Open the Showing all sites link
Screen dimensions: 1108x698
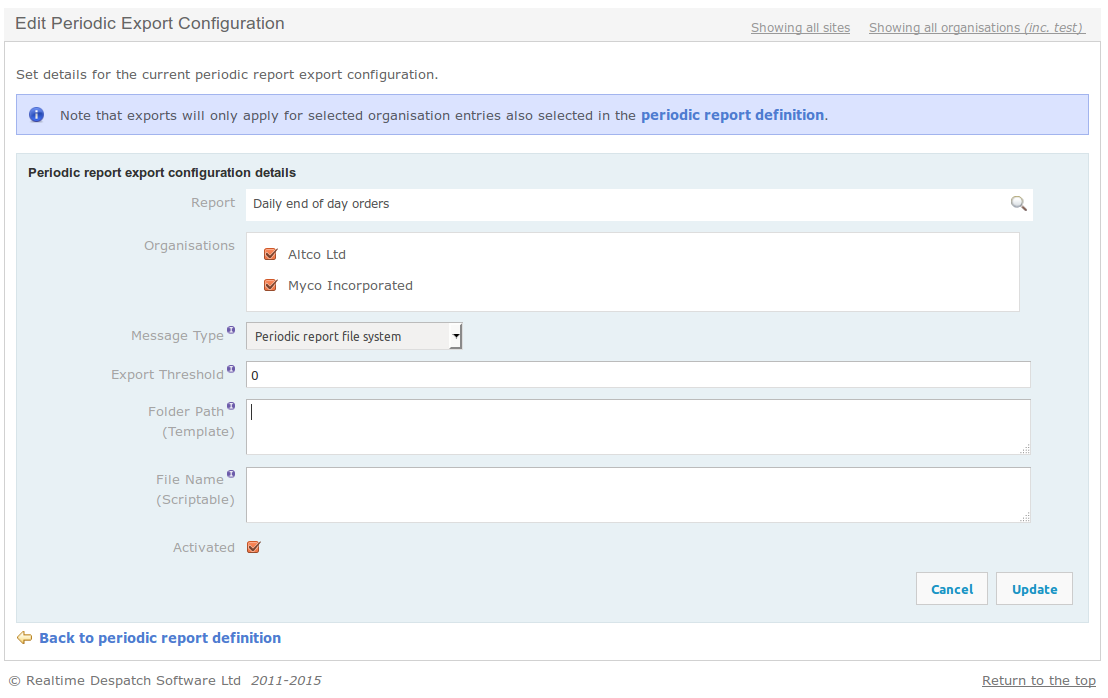800,27
